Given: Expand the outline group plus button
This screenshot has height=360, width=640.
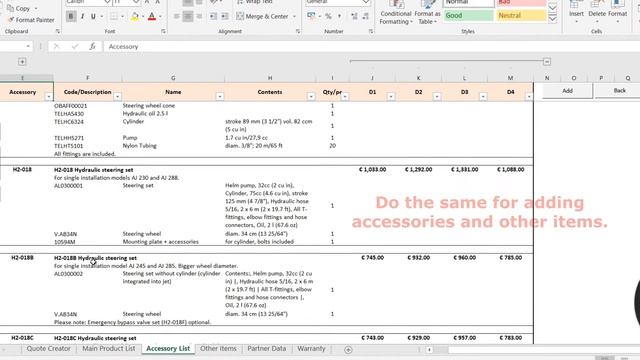Looking at the screenshot, I should (x=22, y=62).
